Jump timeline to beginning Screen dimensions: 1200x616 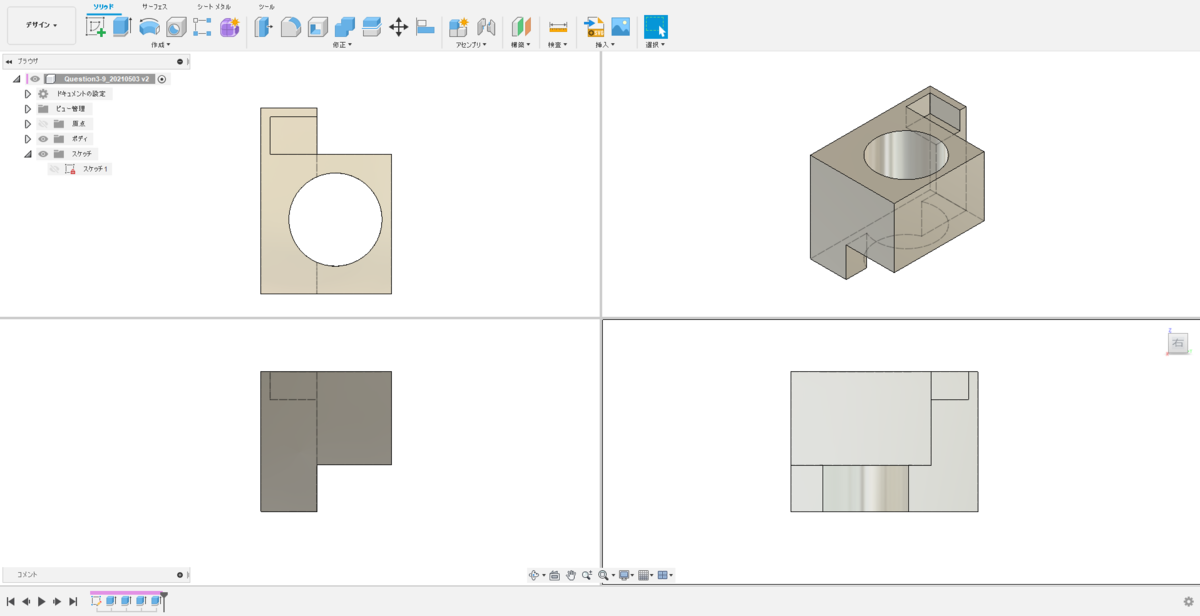pos(10,602)
